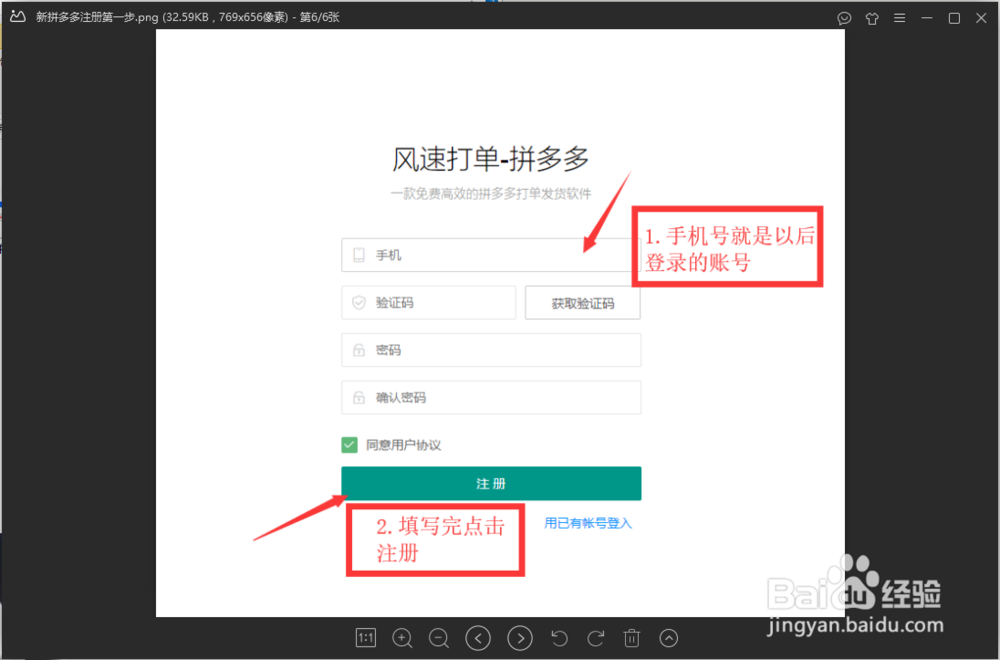Click the 同意用户协议 label text

coord(403,445)
